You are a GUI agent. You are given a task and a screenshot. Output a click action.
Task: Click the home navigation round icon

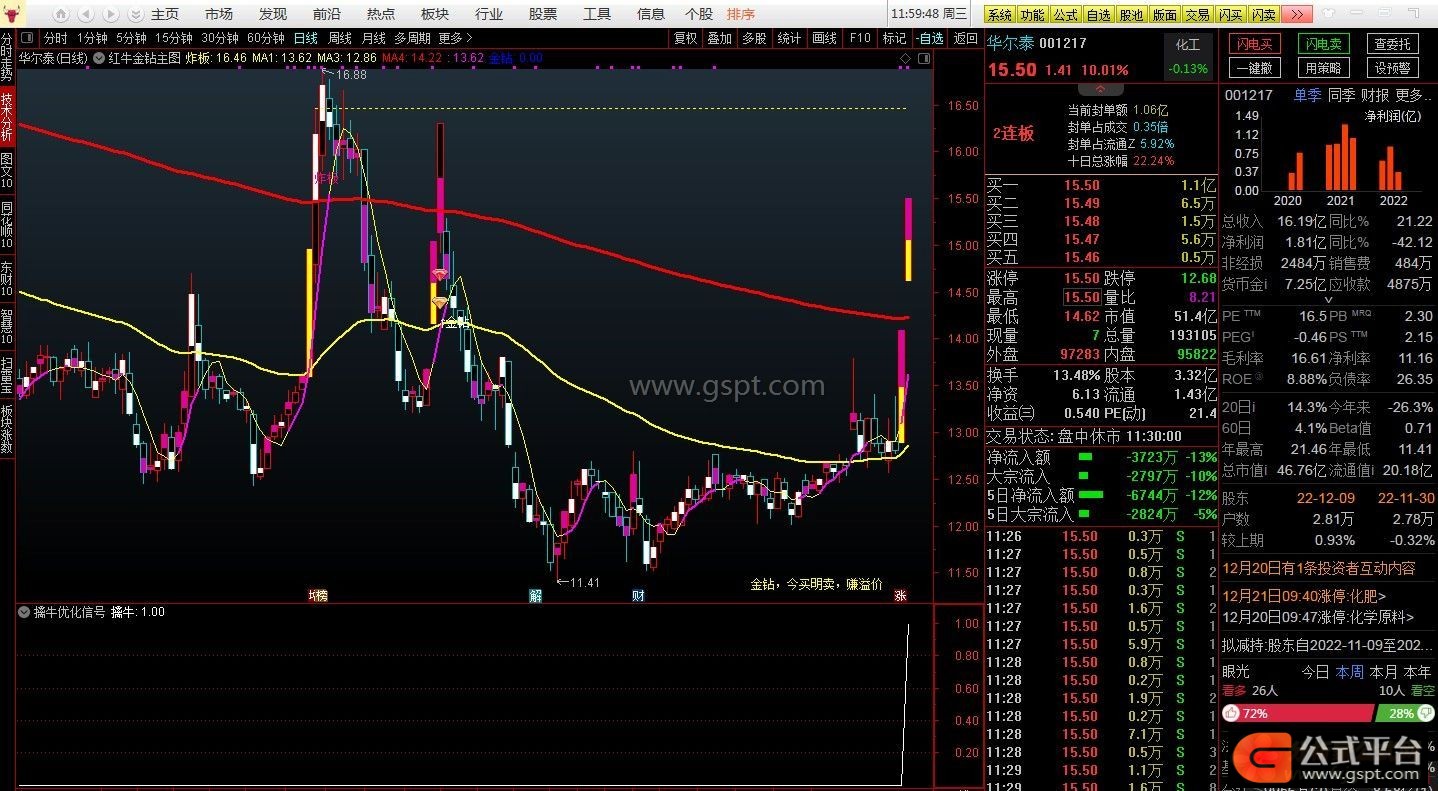[x=61, y=14]
